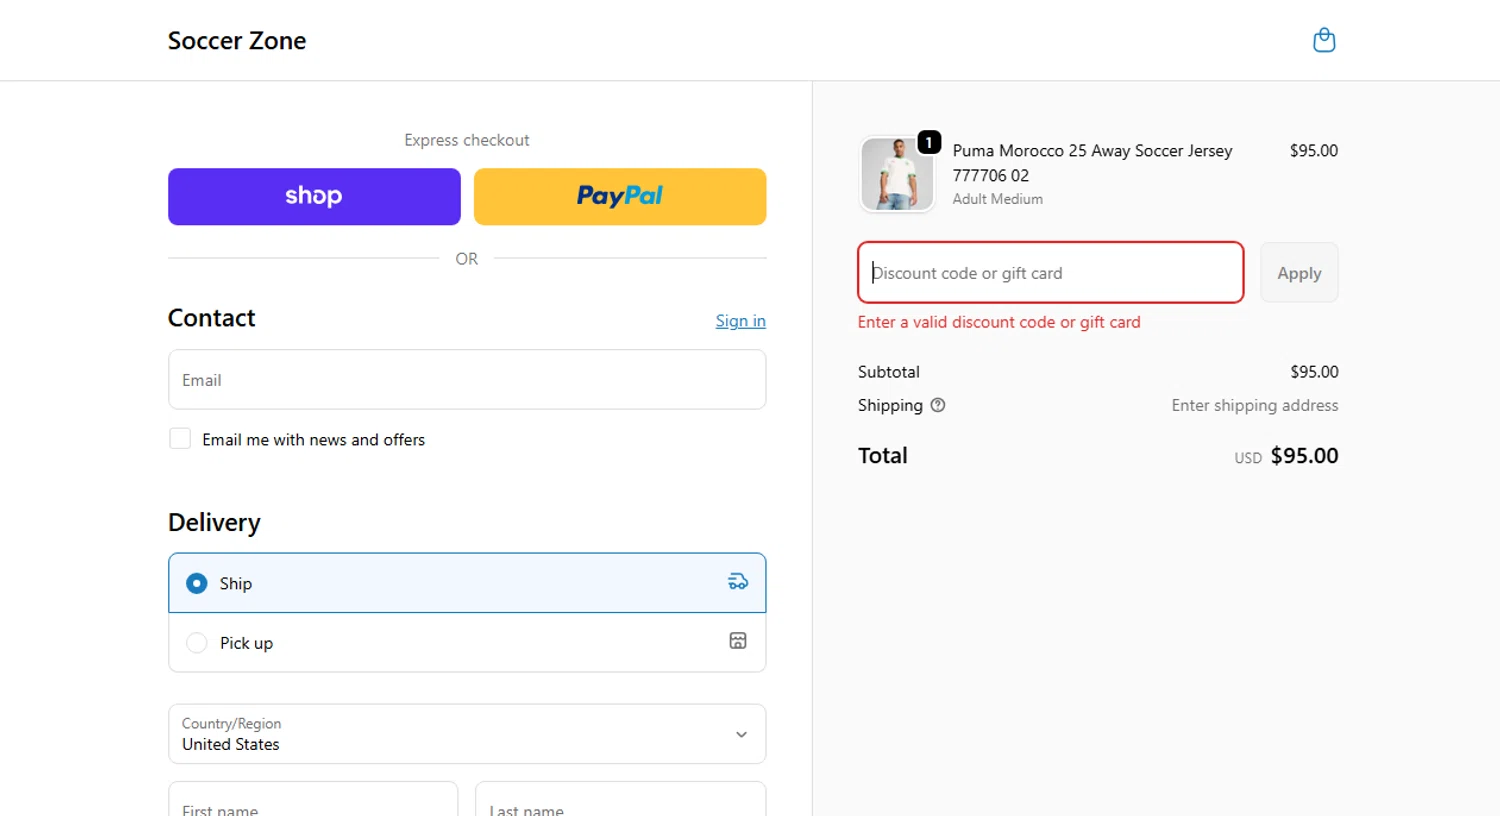
Task: Click the 'Enter shipping address' text
Action: (1255, 405)
